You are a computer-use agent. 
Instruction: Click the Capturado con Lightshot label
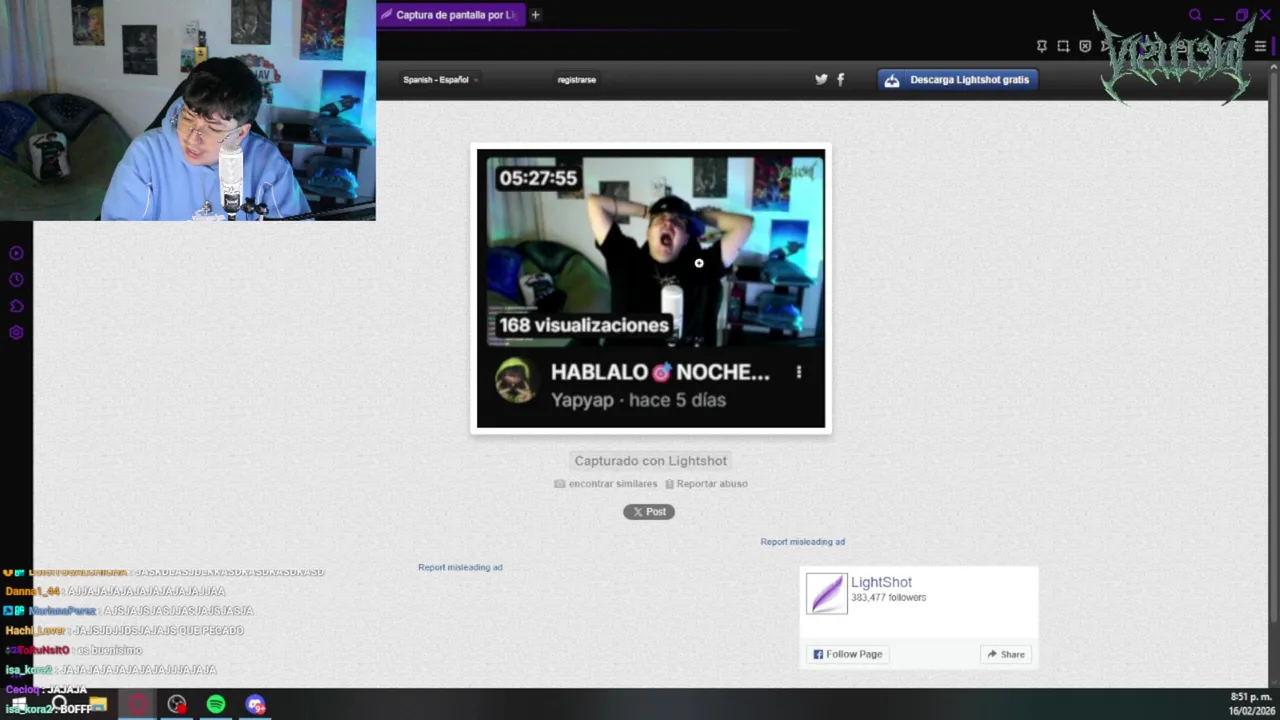pyautogui.click(x=651, y=461)
